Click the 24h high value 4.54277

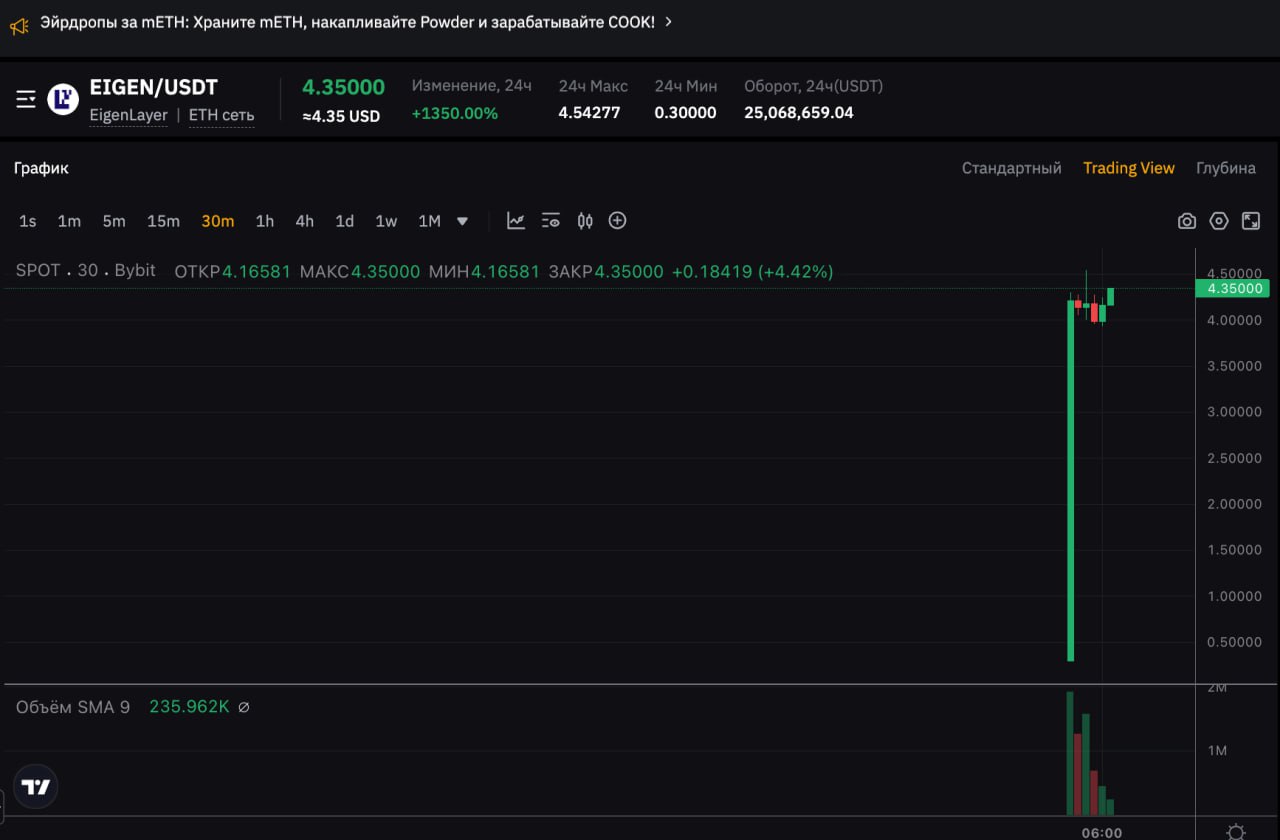pos(590,113)
